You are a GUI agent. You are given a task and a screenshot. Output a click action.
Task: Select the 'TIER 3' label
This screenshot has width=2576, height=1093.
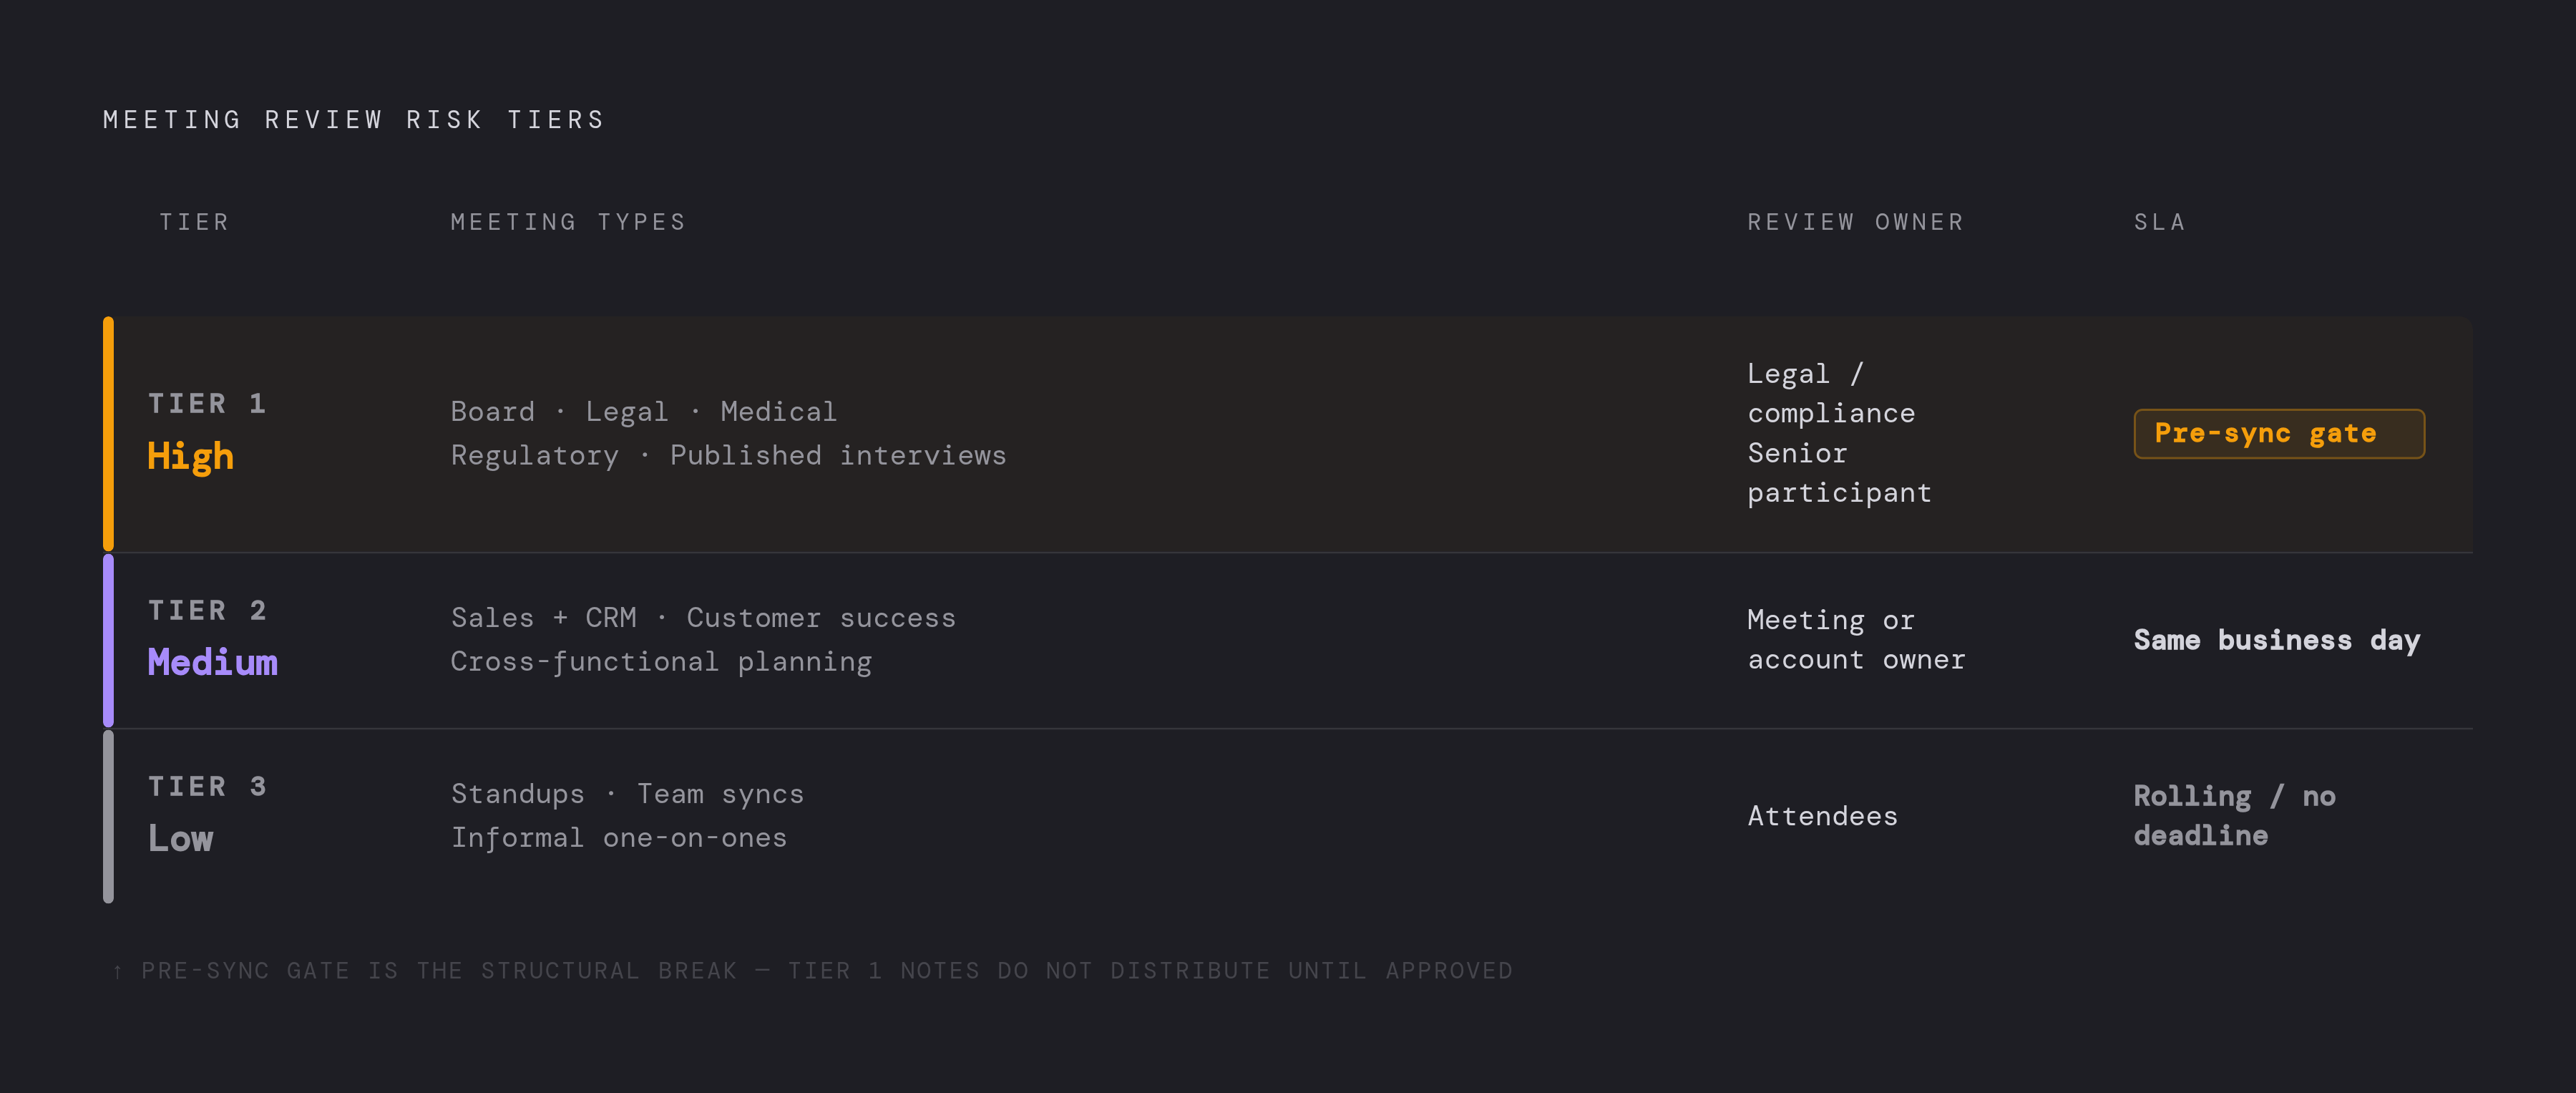tap(207, 786)
